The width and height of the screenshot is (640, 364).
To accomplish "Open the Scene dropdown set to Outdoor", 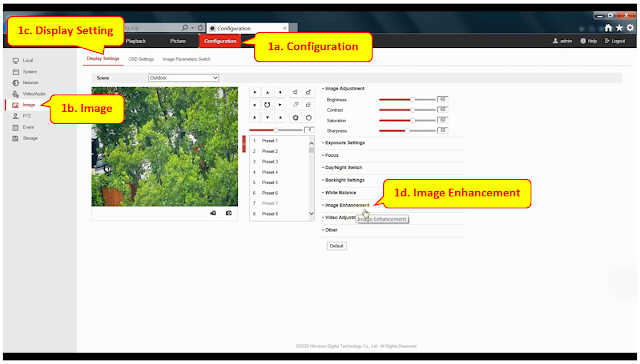I will (x=183, y=78).
